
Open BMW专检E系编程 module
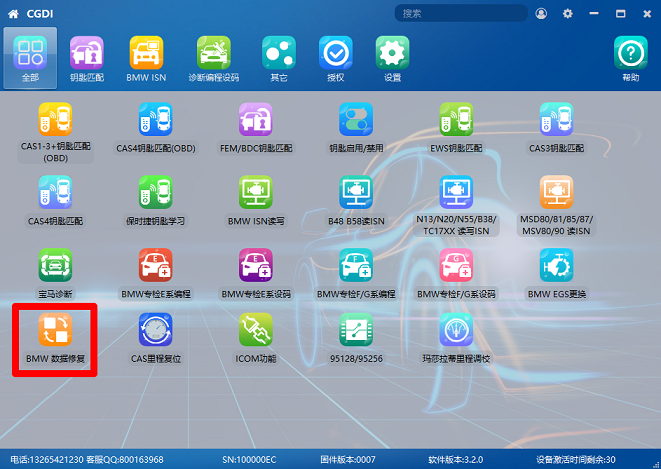click(x=156, y=273)
